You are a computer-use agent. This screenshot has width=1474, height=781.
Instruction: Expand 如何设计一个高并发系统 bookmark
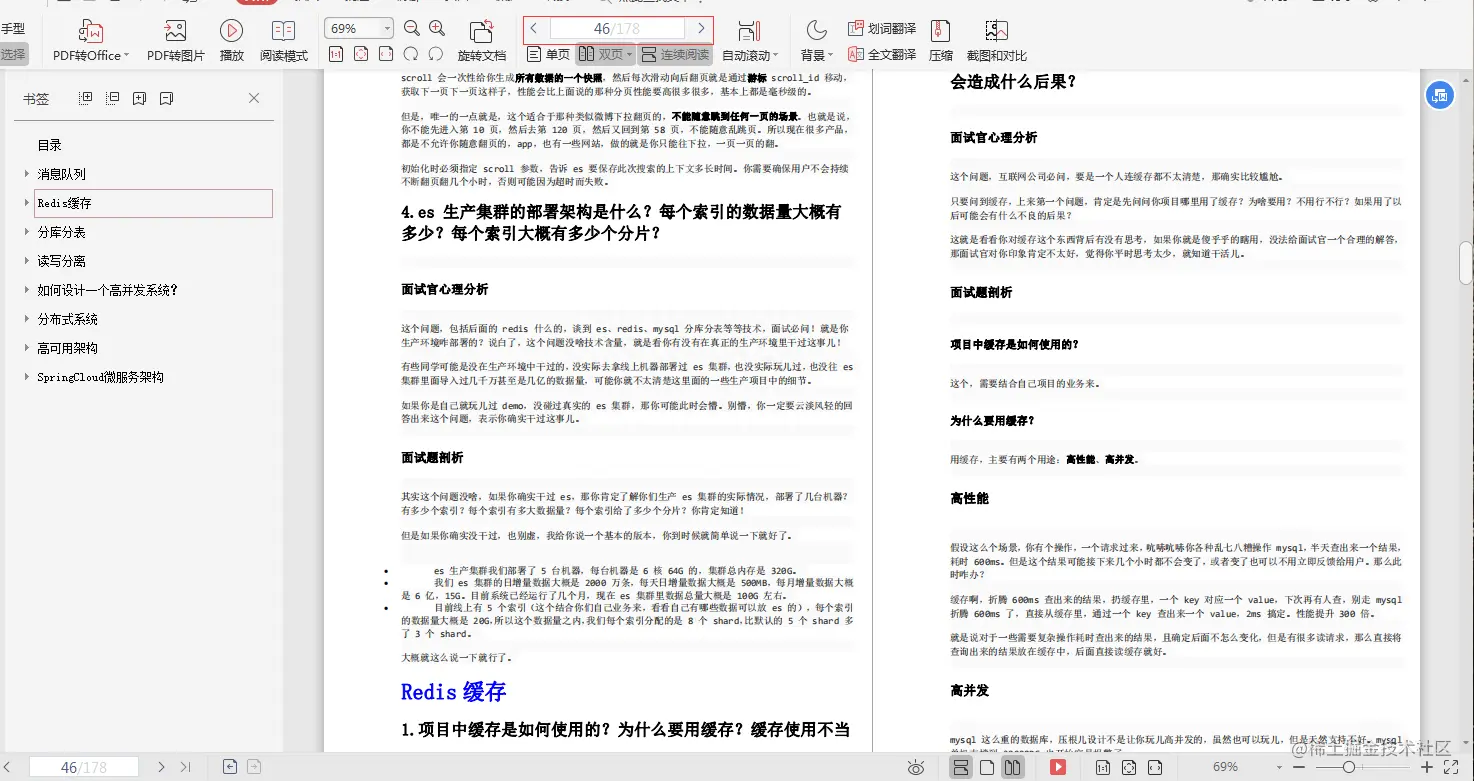click(x=26, y=290)
